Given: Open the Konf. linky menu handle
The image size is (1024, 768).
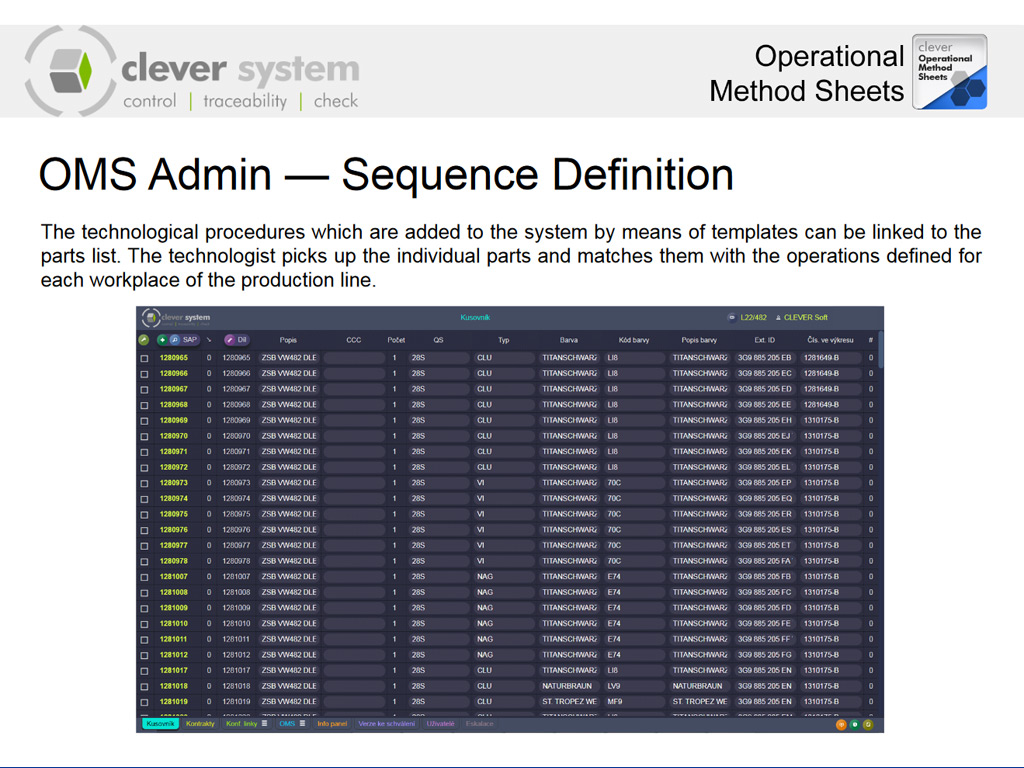Looking at the screenshot, I should [264, 724].
